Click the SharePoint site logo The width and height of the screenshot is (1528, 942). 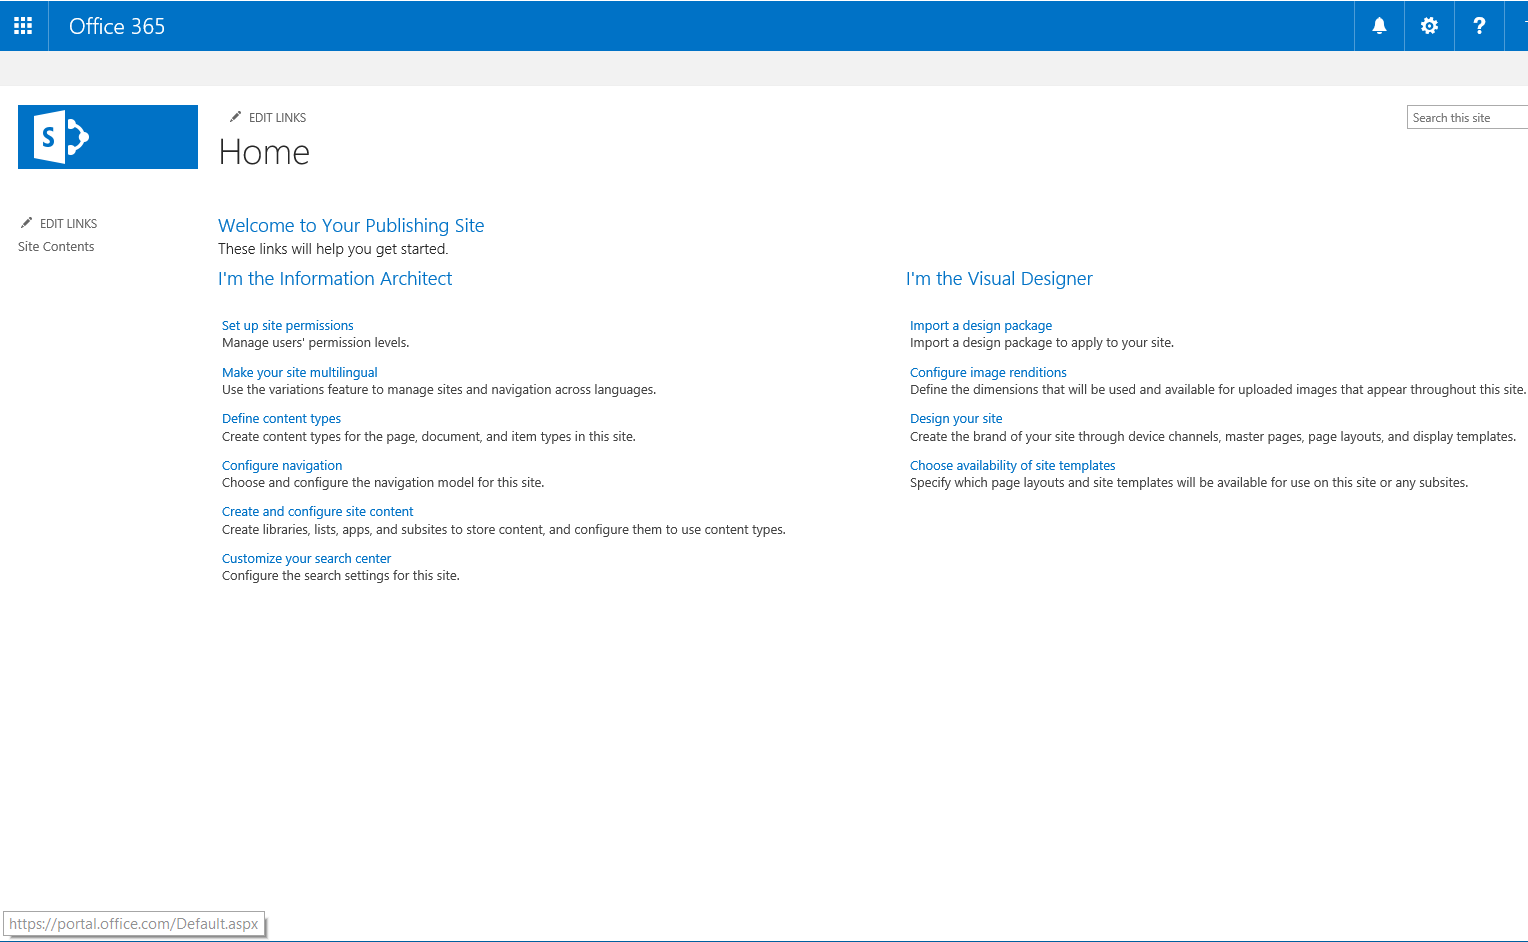(x=108, y=137)
